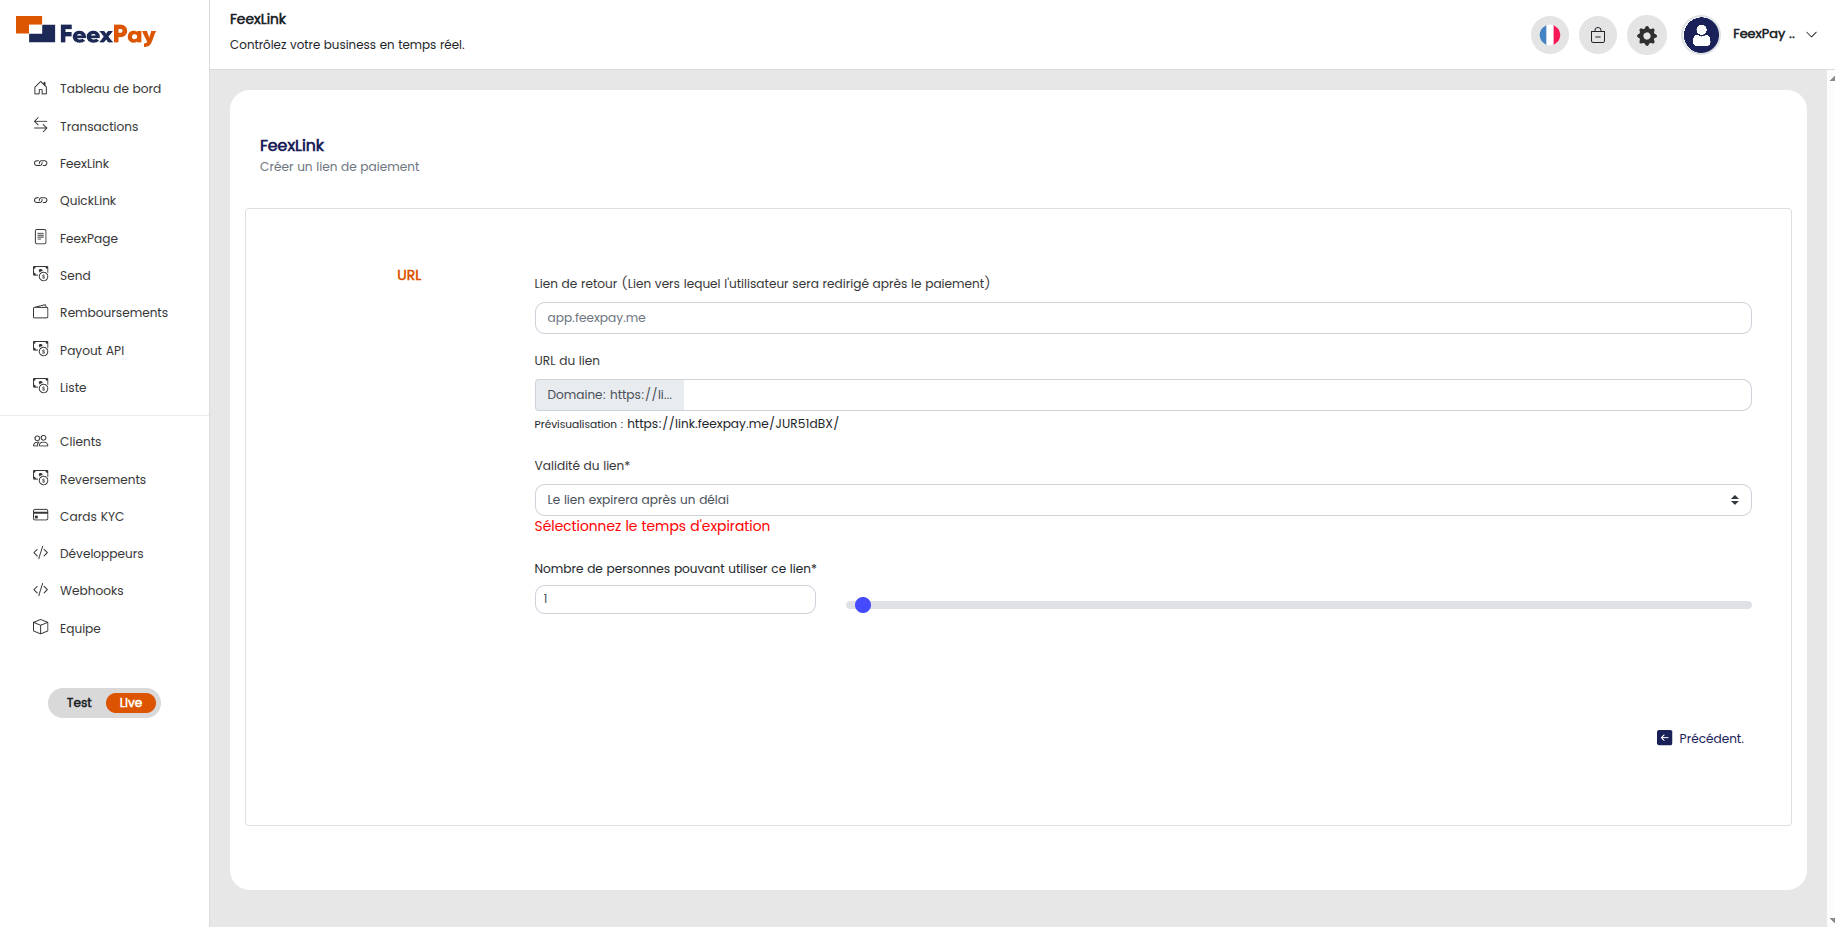Open the Validité du lien dropdown
The image size is (1835, 927).
(1143, 500)
